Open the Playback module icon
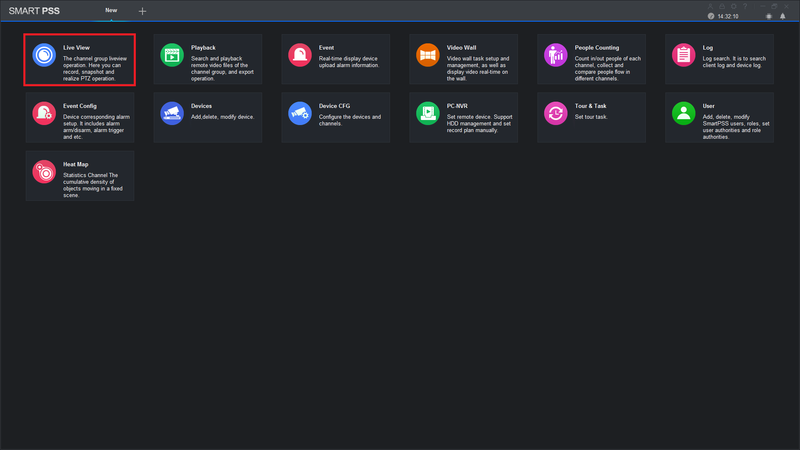800x450 pixels. 172,55
